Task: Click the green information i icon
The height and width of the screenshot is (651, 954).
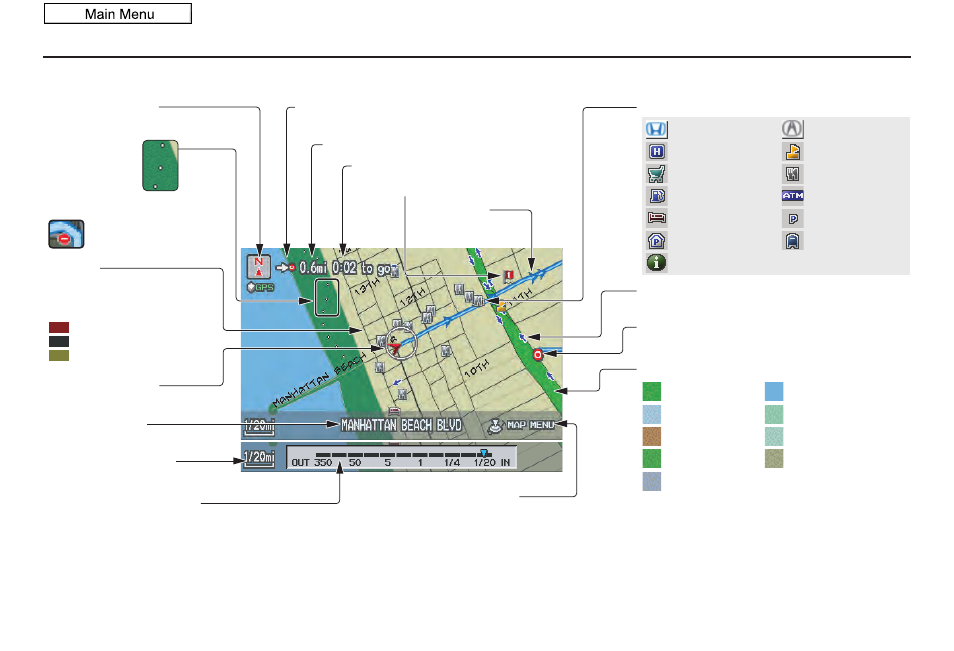Action: point(656,262)
